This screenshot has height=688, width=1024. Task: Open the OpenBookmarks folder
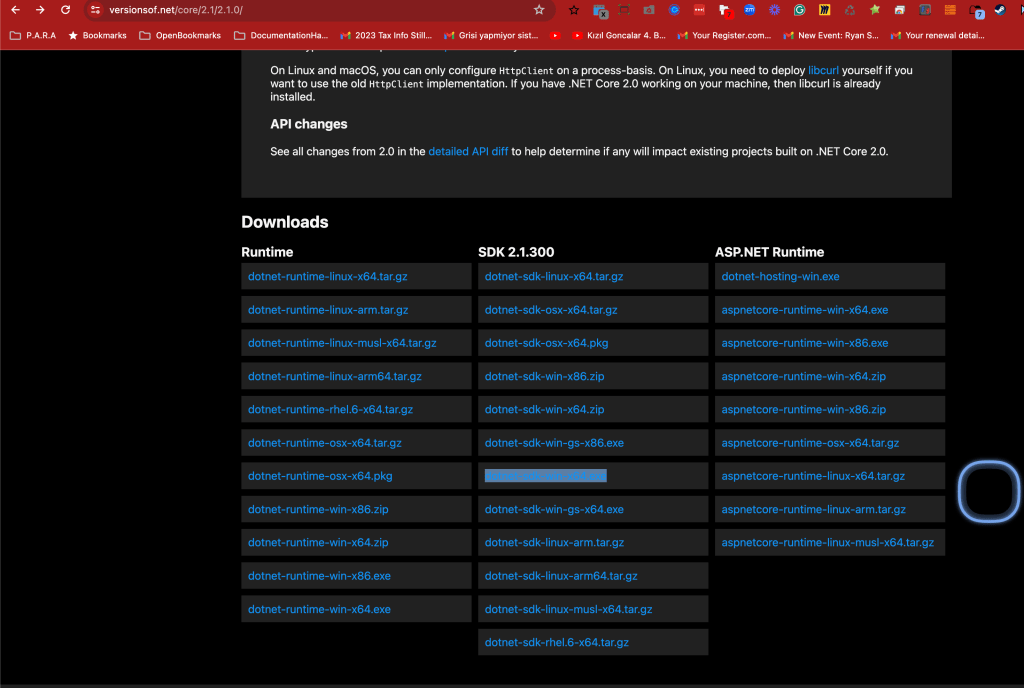(180, 35)
